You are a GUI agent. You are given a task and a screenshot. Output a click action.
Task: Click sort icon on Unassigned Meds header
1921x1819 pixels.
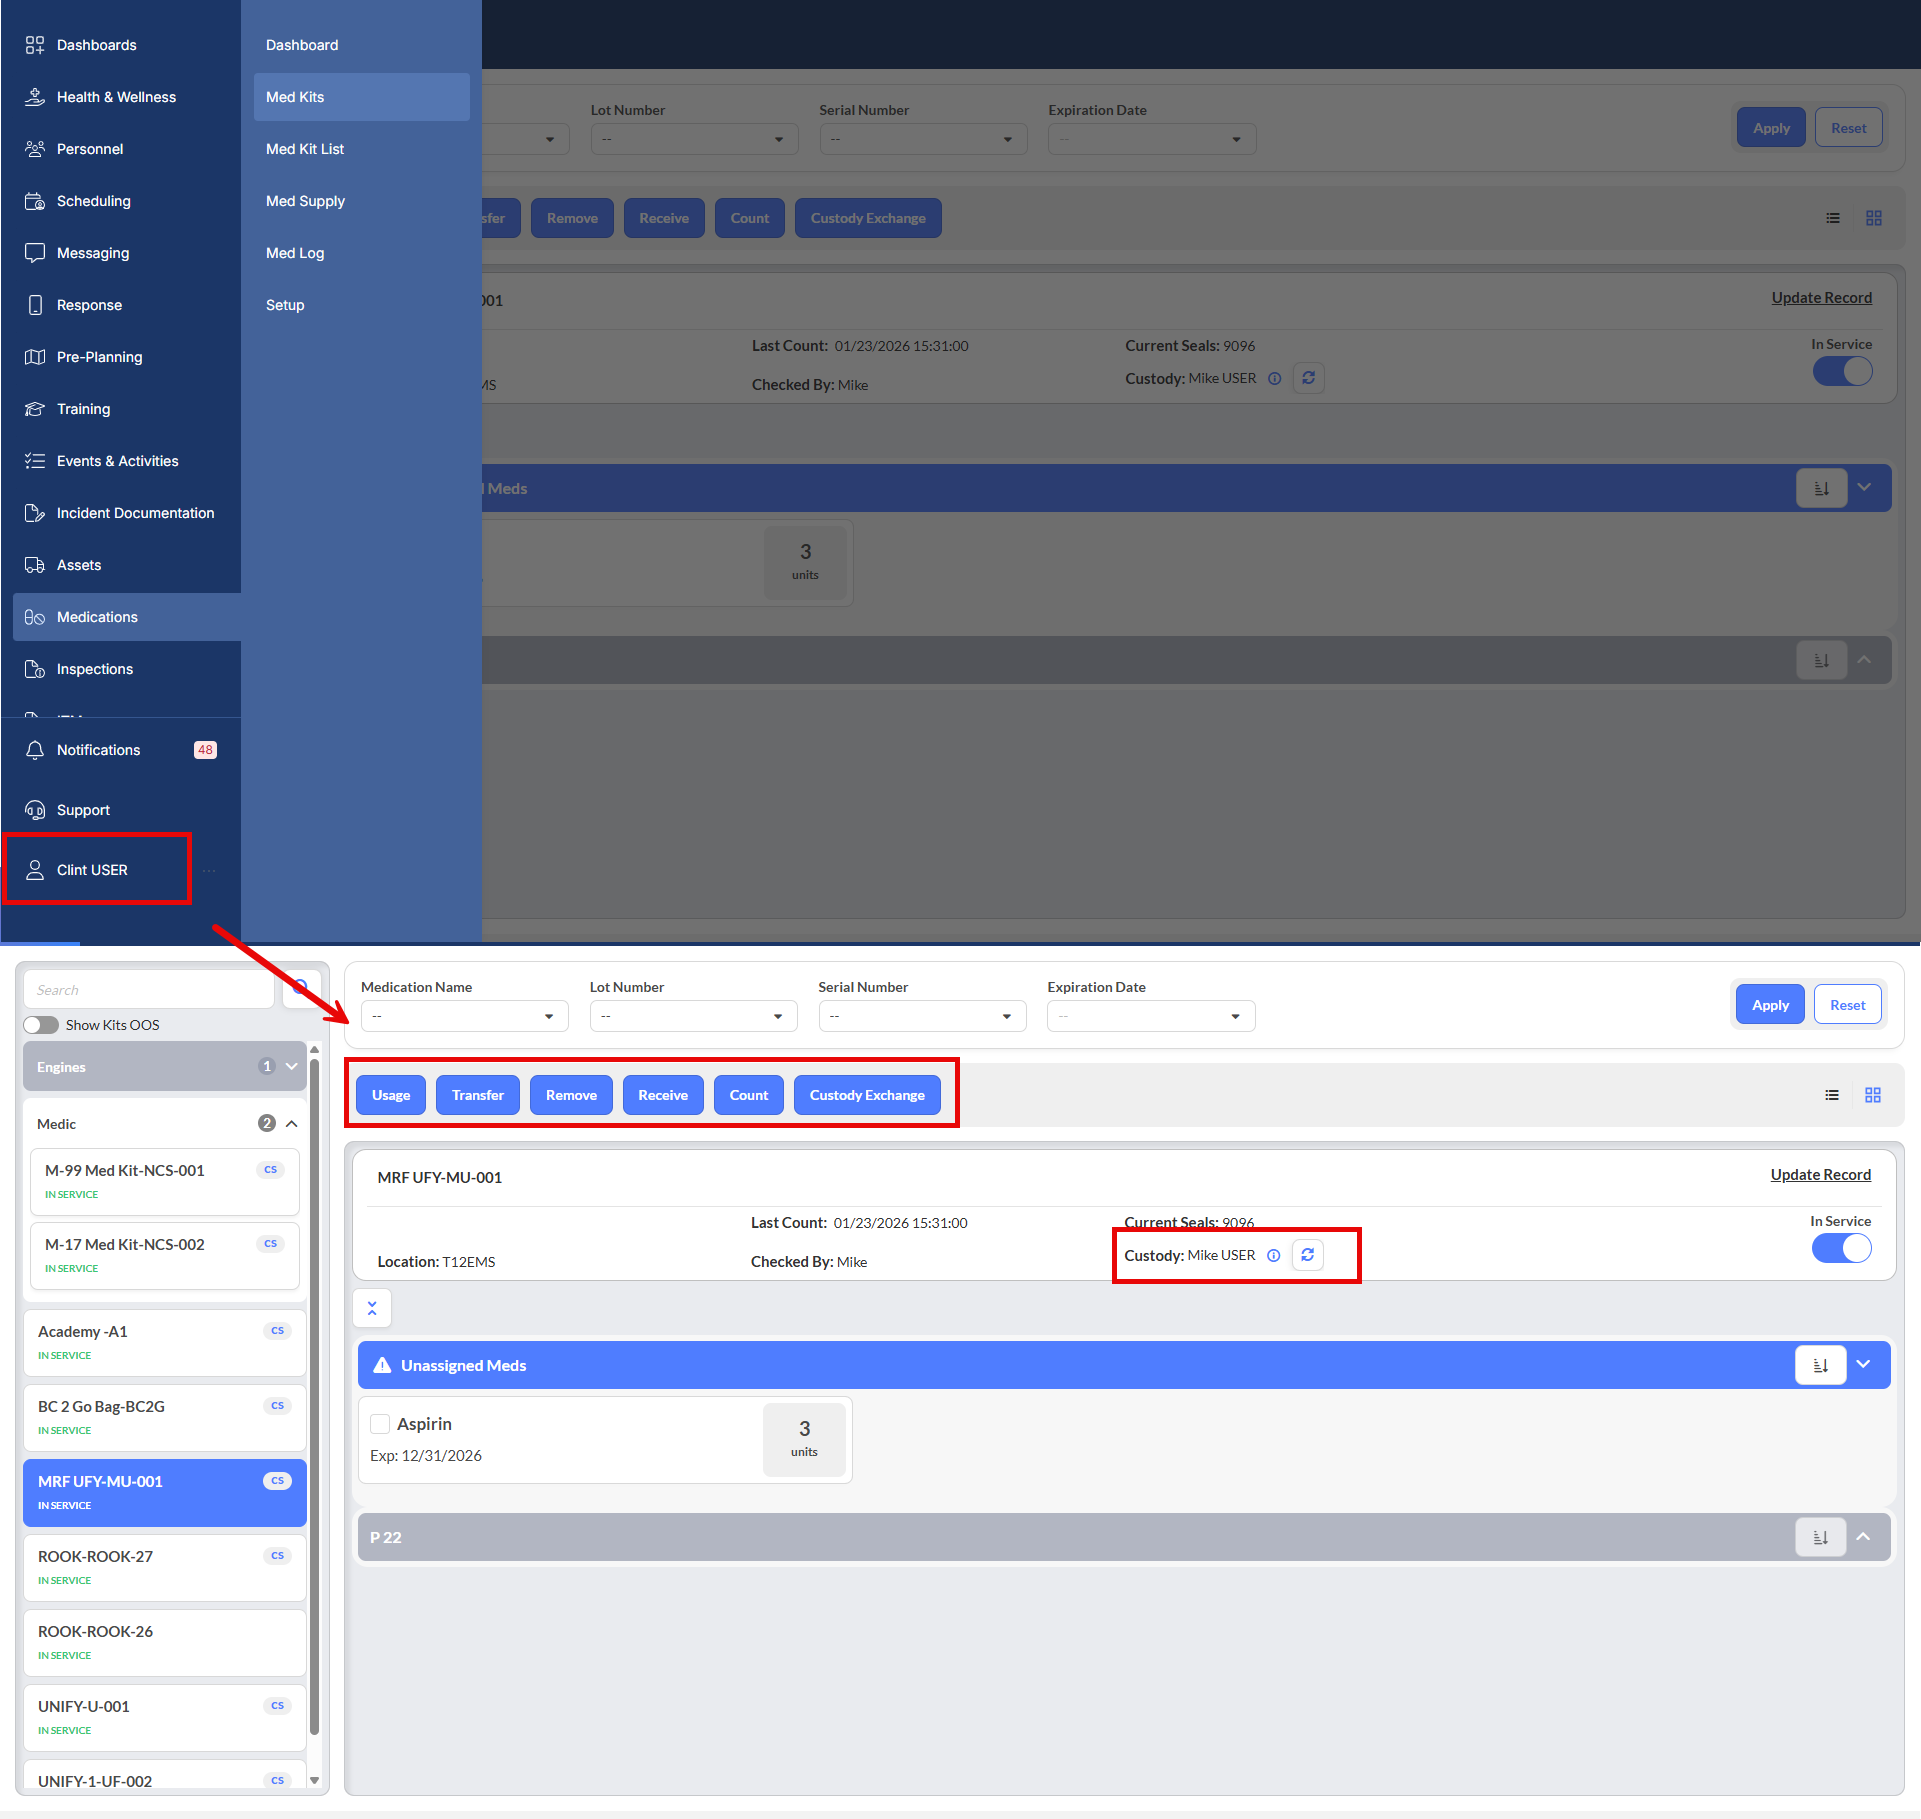(1820, 1365)
